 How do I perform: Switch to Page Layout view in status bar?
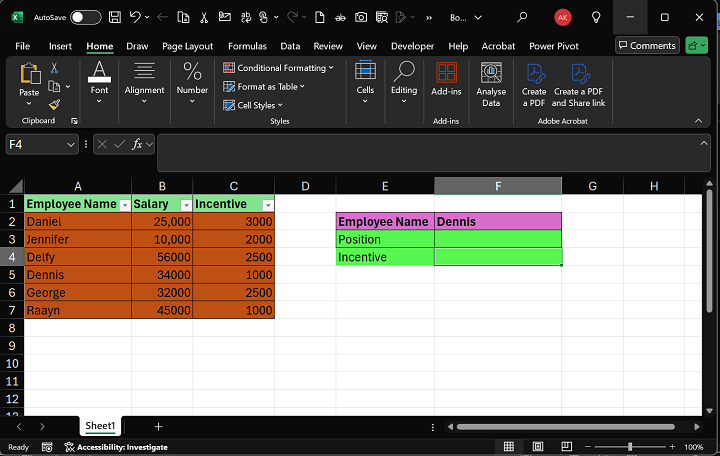pos(537,447)
